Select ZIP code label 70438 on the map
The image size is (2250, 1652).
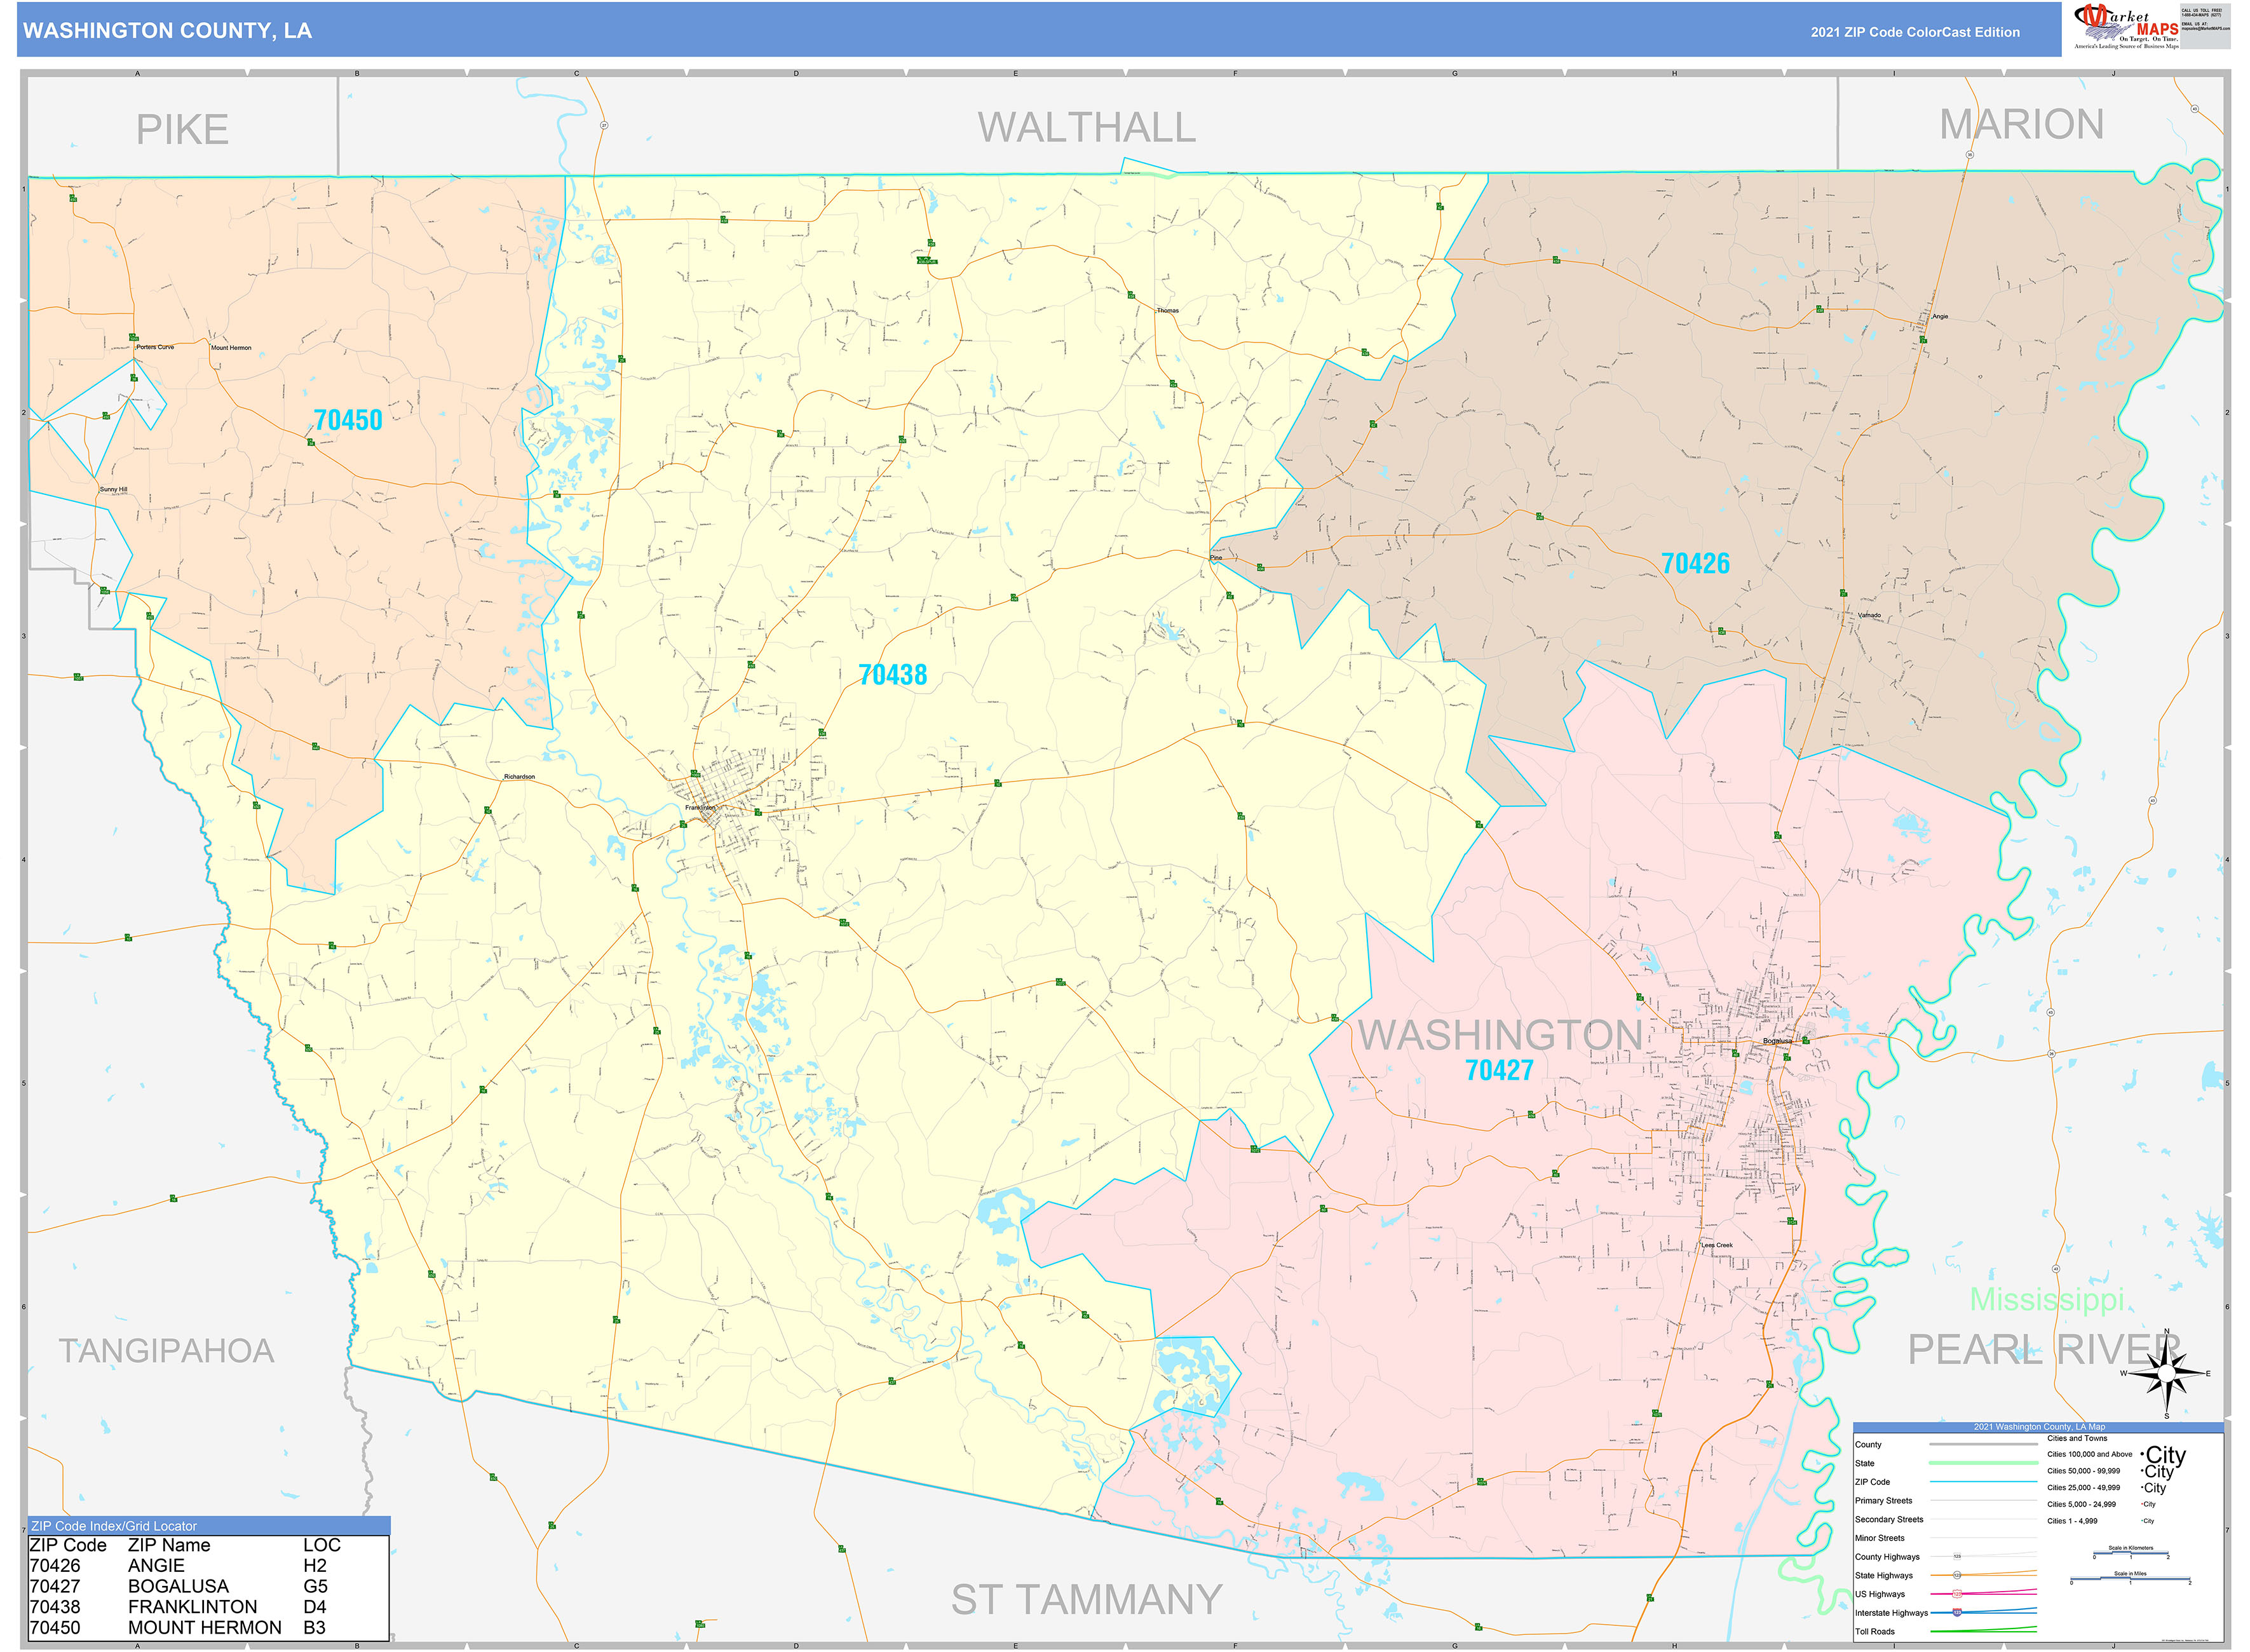[893, 673]
